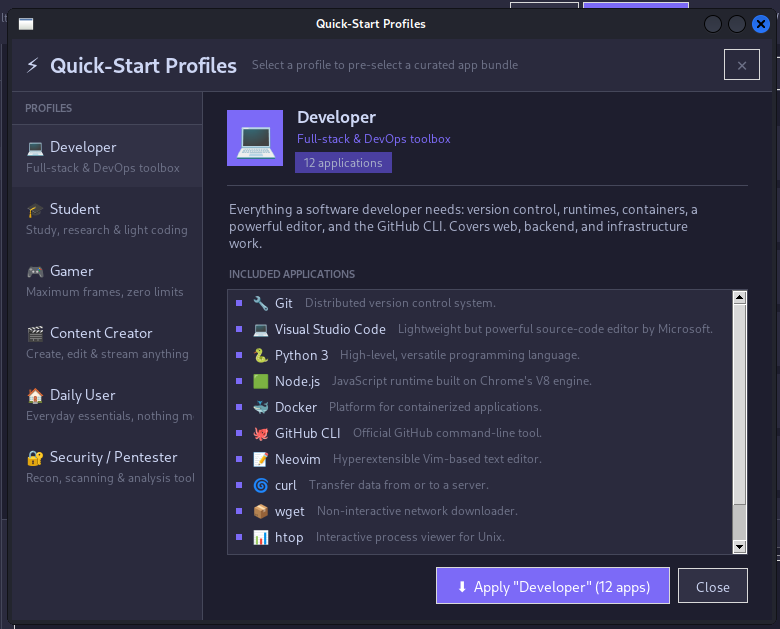This screenshot has height=629, width=780.
Task: Click the Node.js entry name
Action: coord(297,382)
